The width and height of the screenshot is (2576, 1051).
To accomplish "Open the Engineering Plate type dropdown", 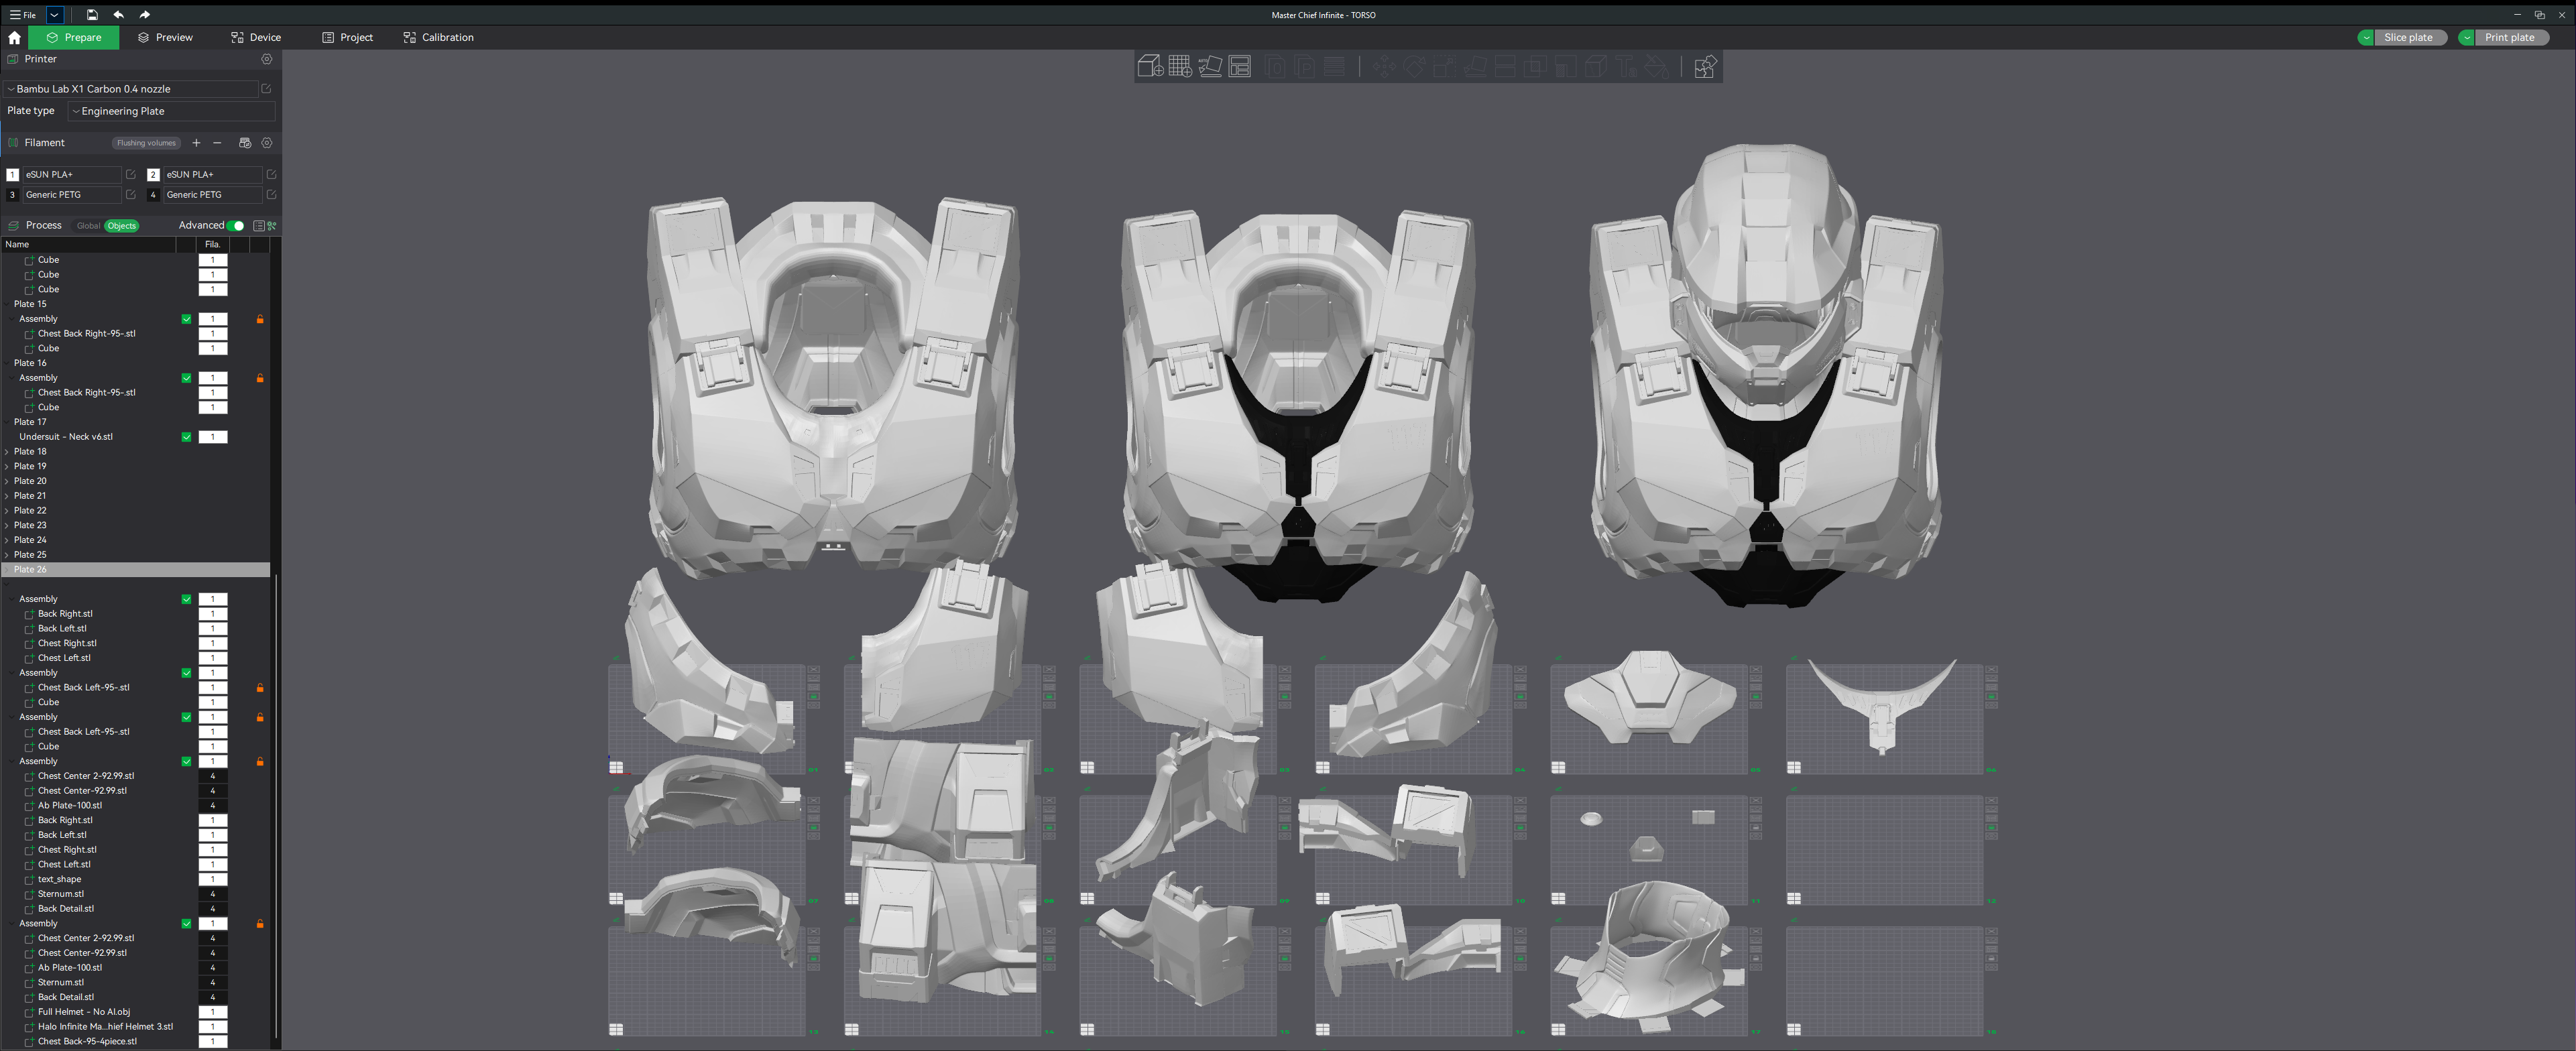I will [x=170, y=111].
